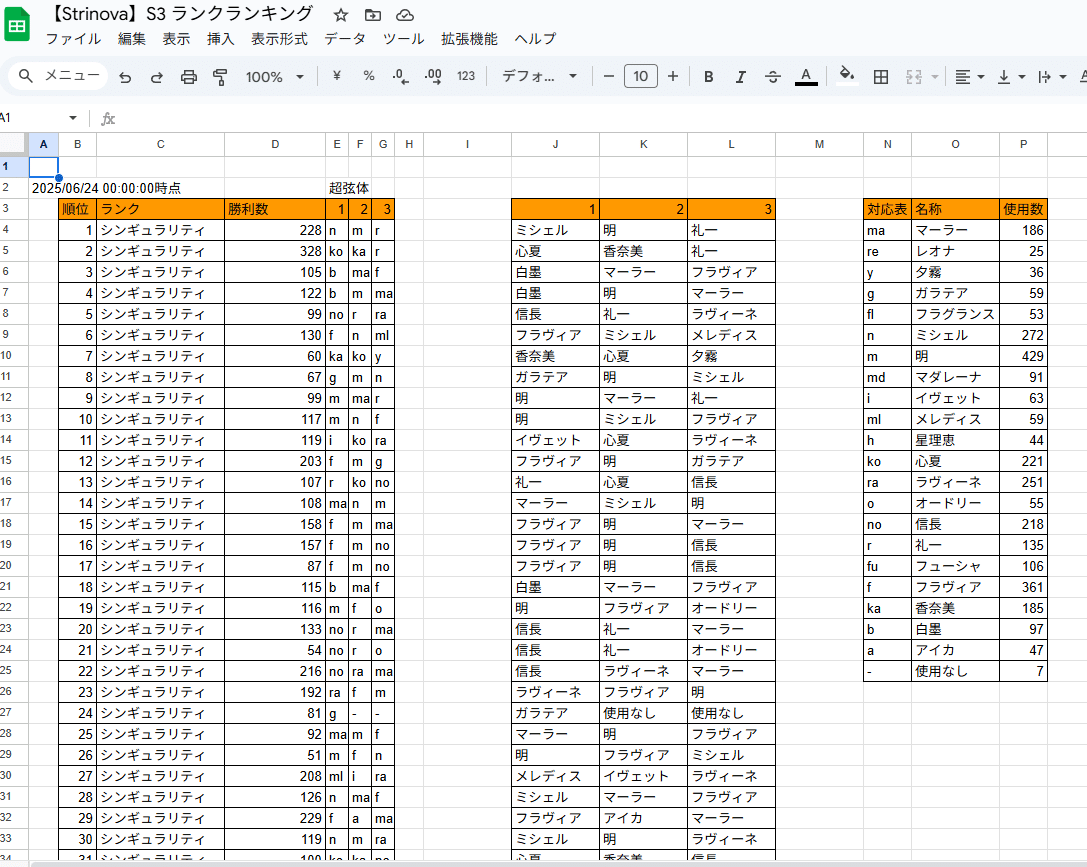Image resolution: width=1087 pixels, height=867 pixels.
Task: Click the 名称 header cell
Action: [955, 209]
